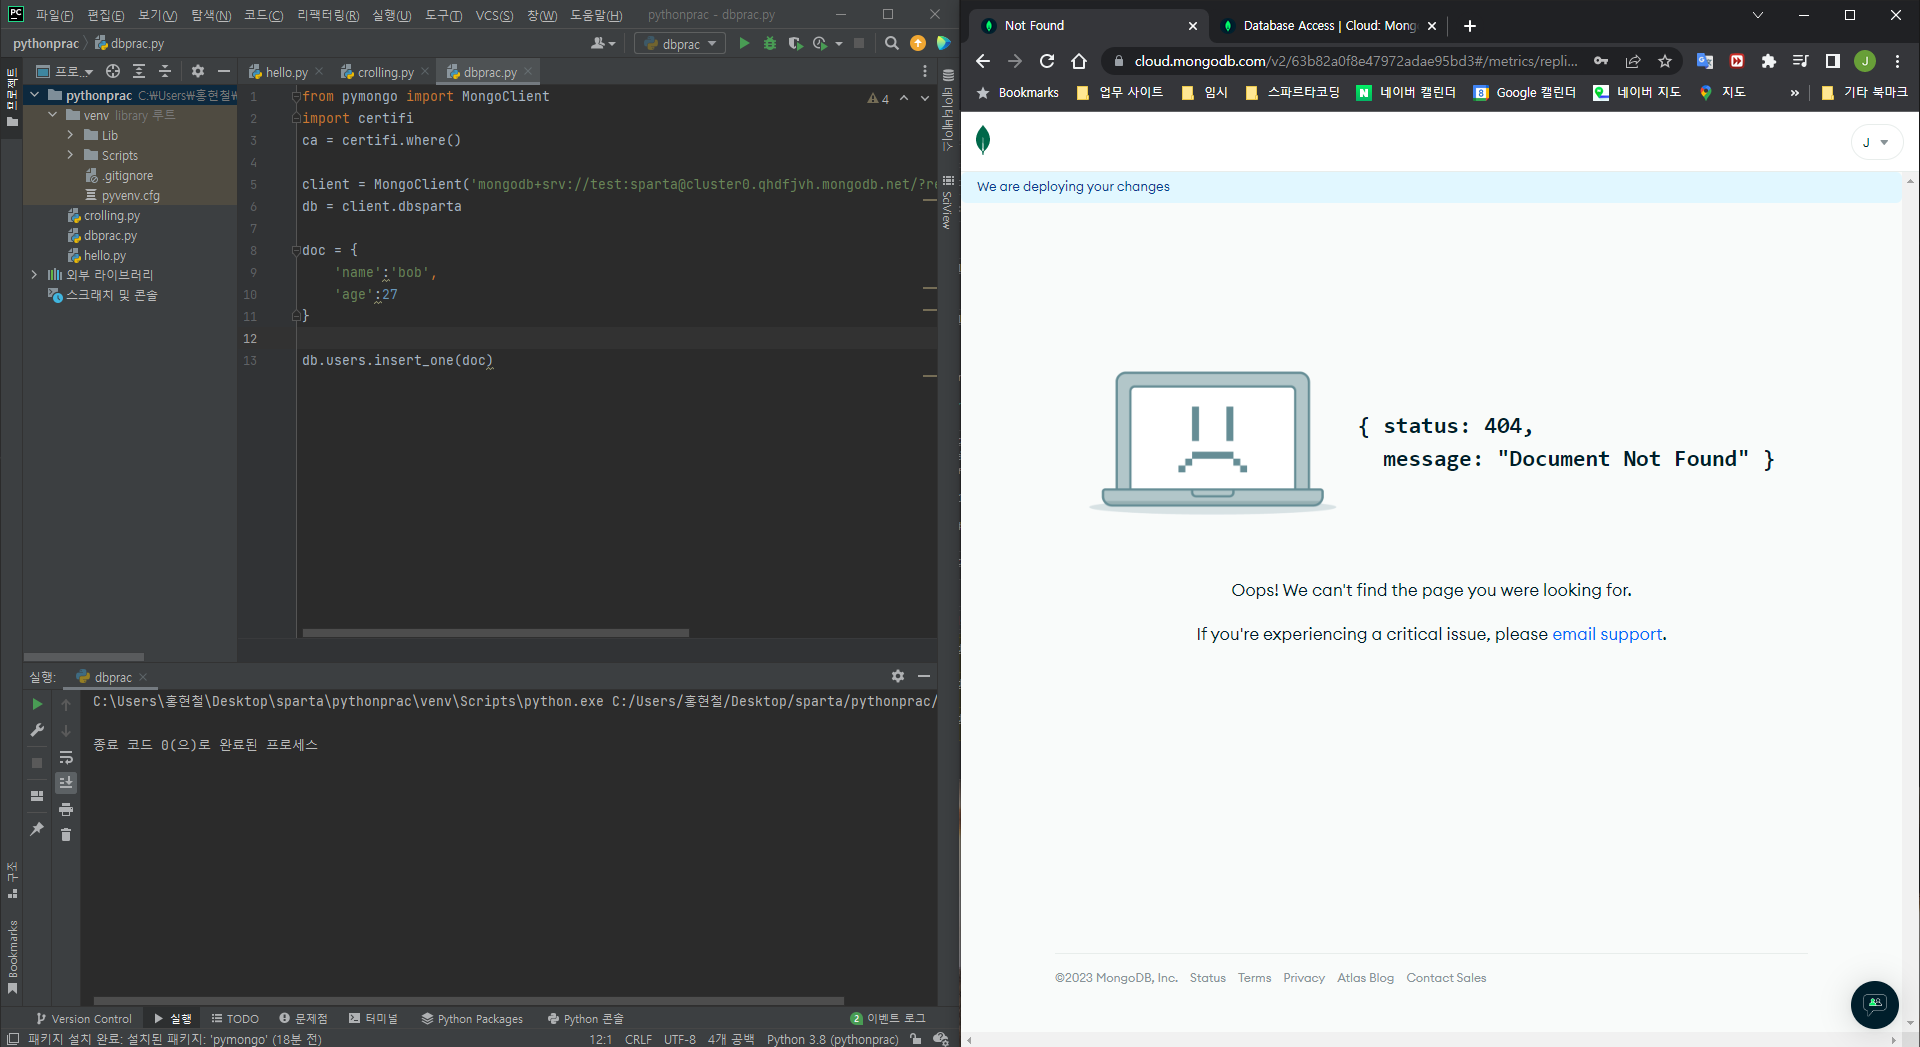Open browser extensions puzzle icon

[x=1769, y=61]
